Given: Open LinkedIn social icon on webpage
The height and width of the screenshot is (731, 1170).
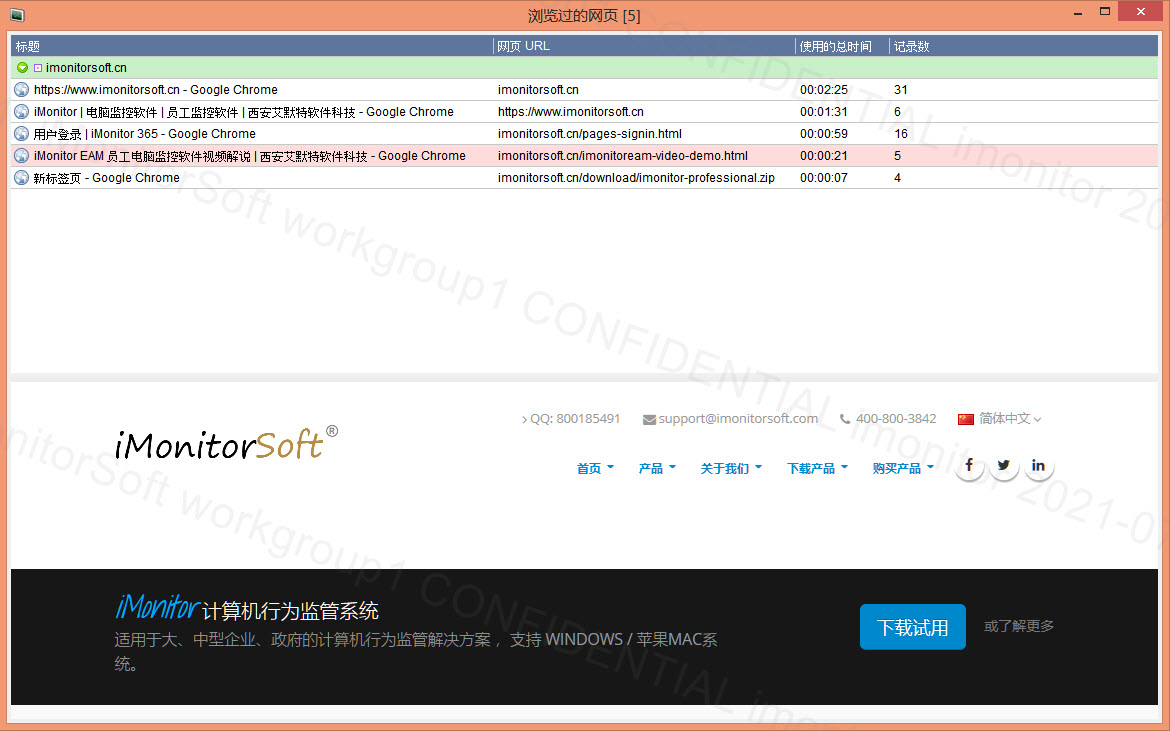Looking at the screenshot, I should (x=1038, y=466).
